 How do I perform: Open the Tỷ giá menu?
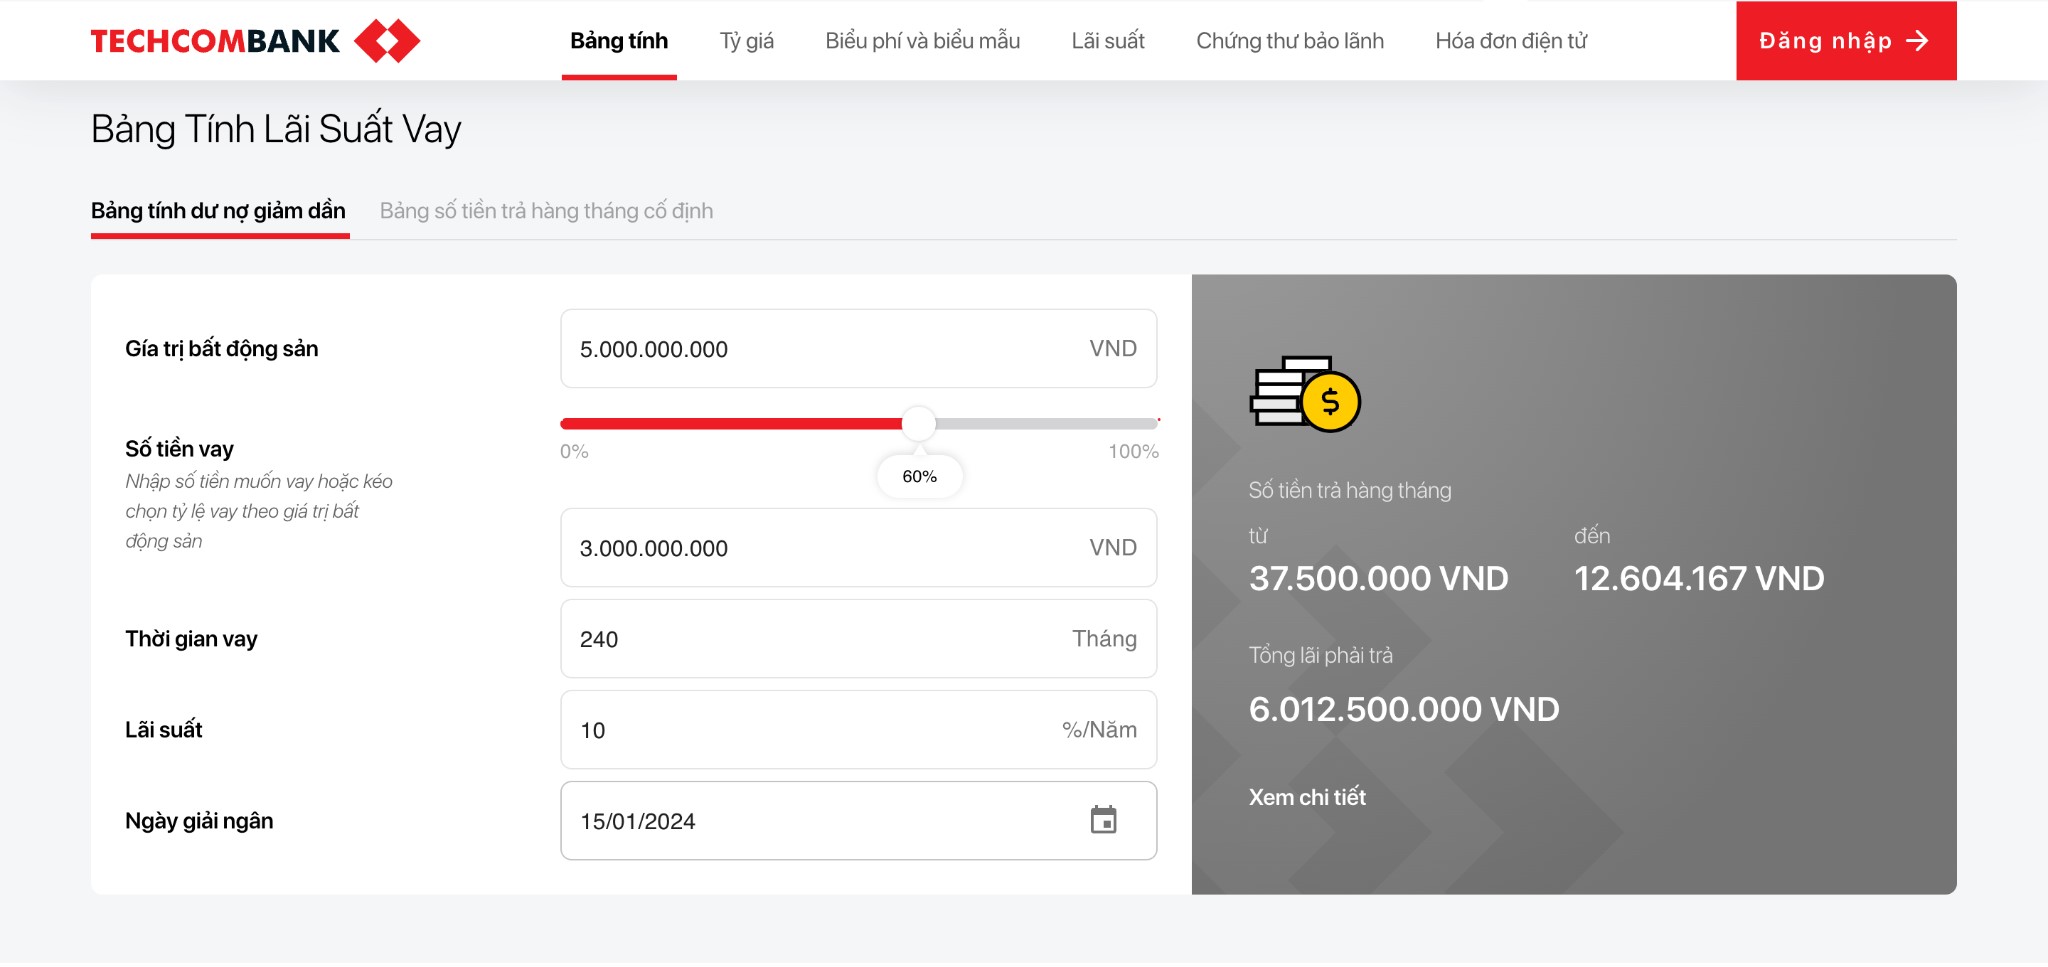(x=747, y=41)
